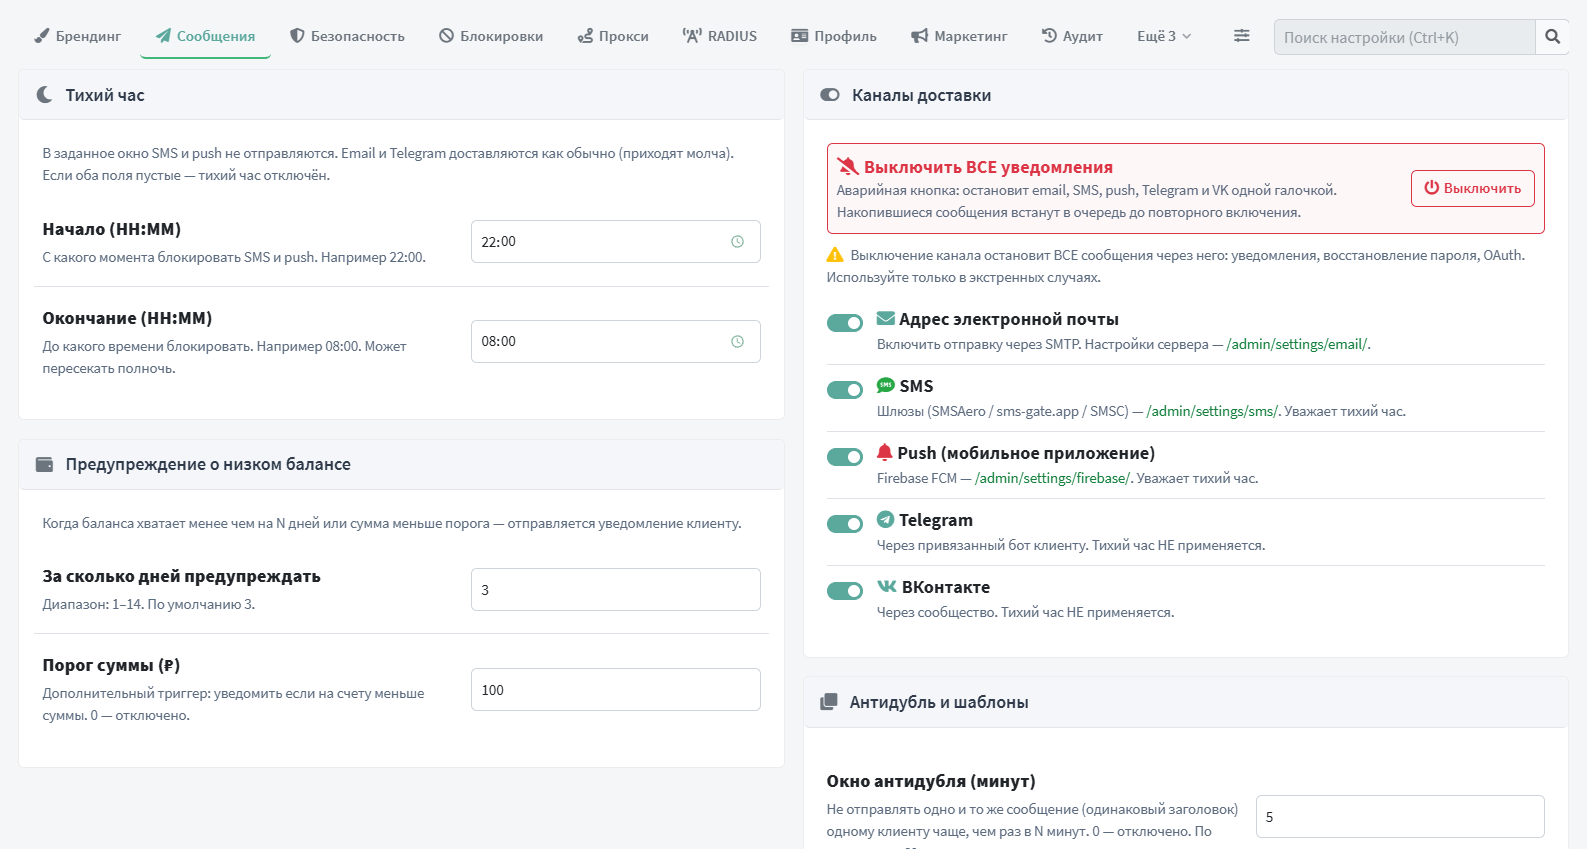Click the red Выключить emergency button
The image size is (1587, 849).
tap(1473, 188)
